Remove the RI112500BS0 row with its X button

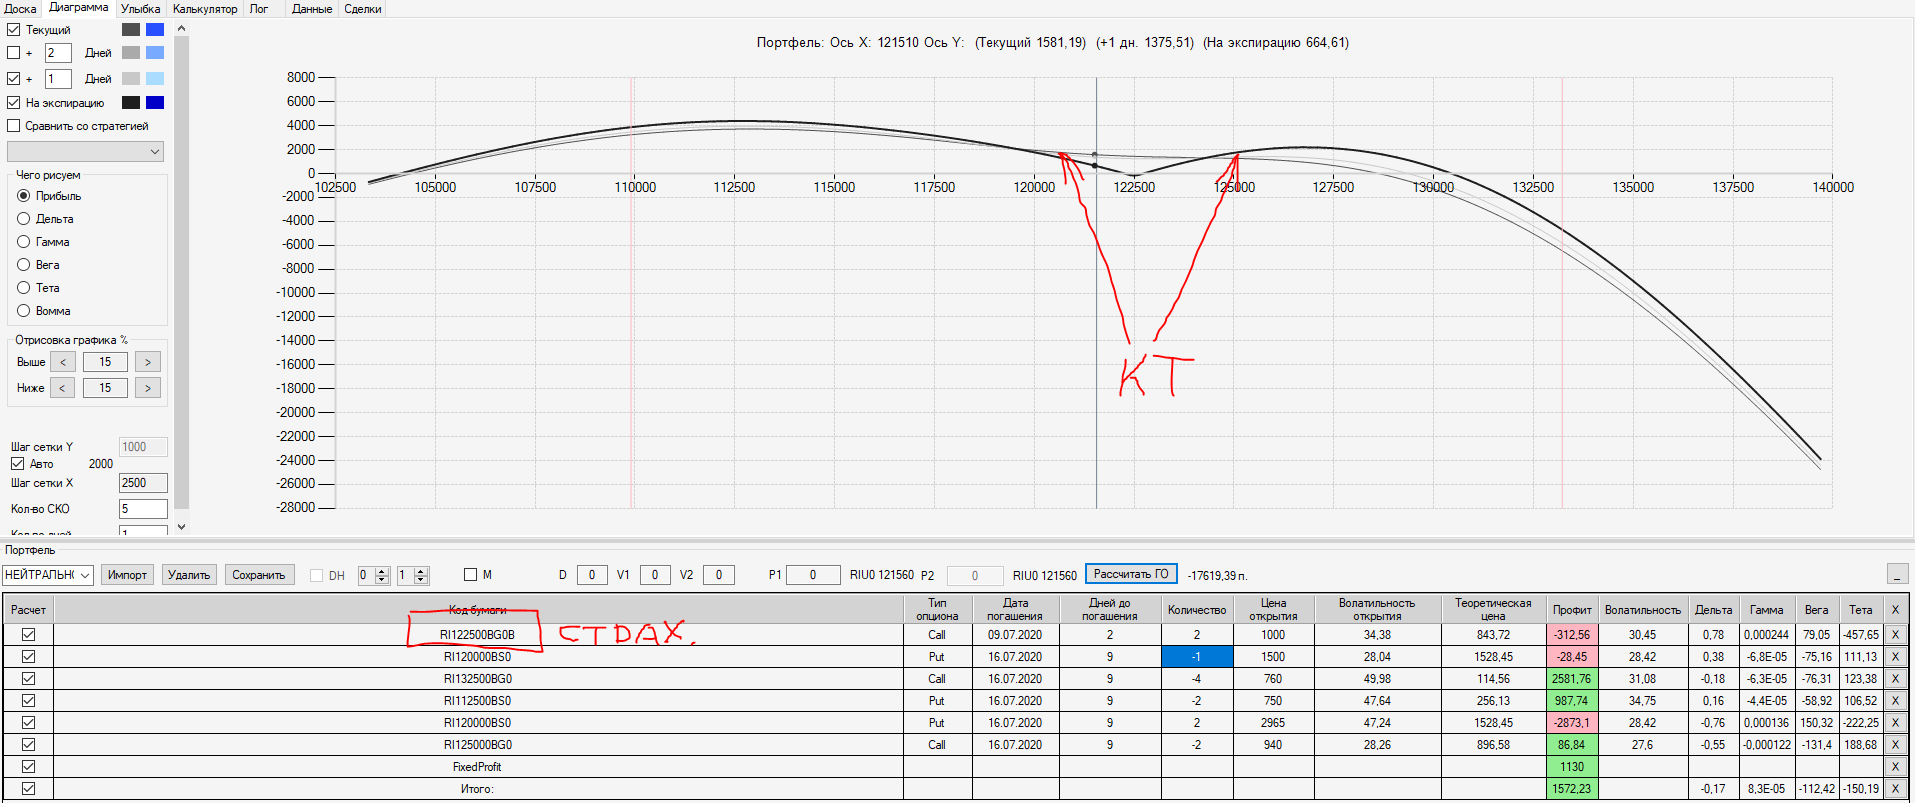click(x=1895, y=701)
